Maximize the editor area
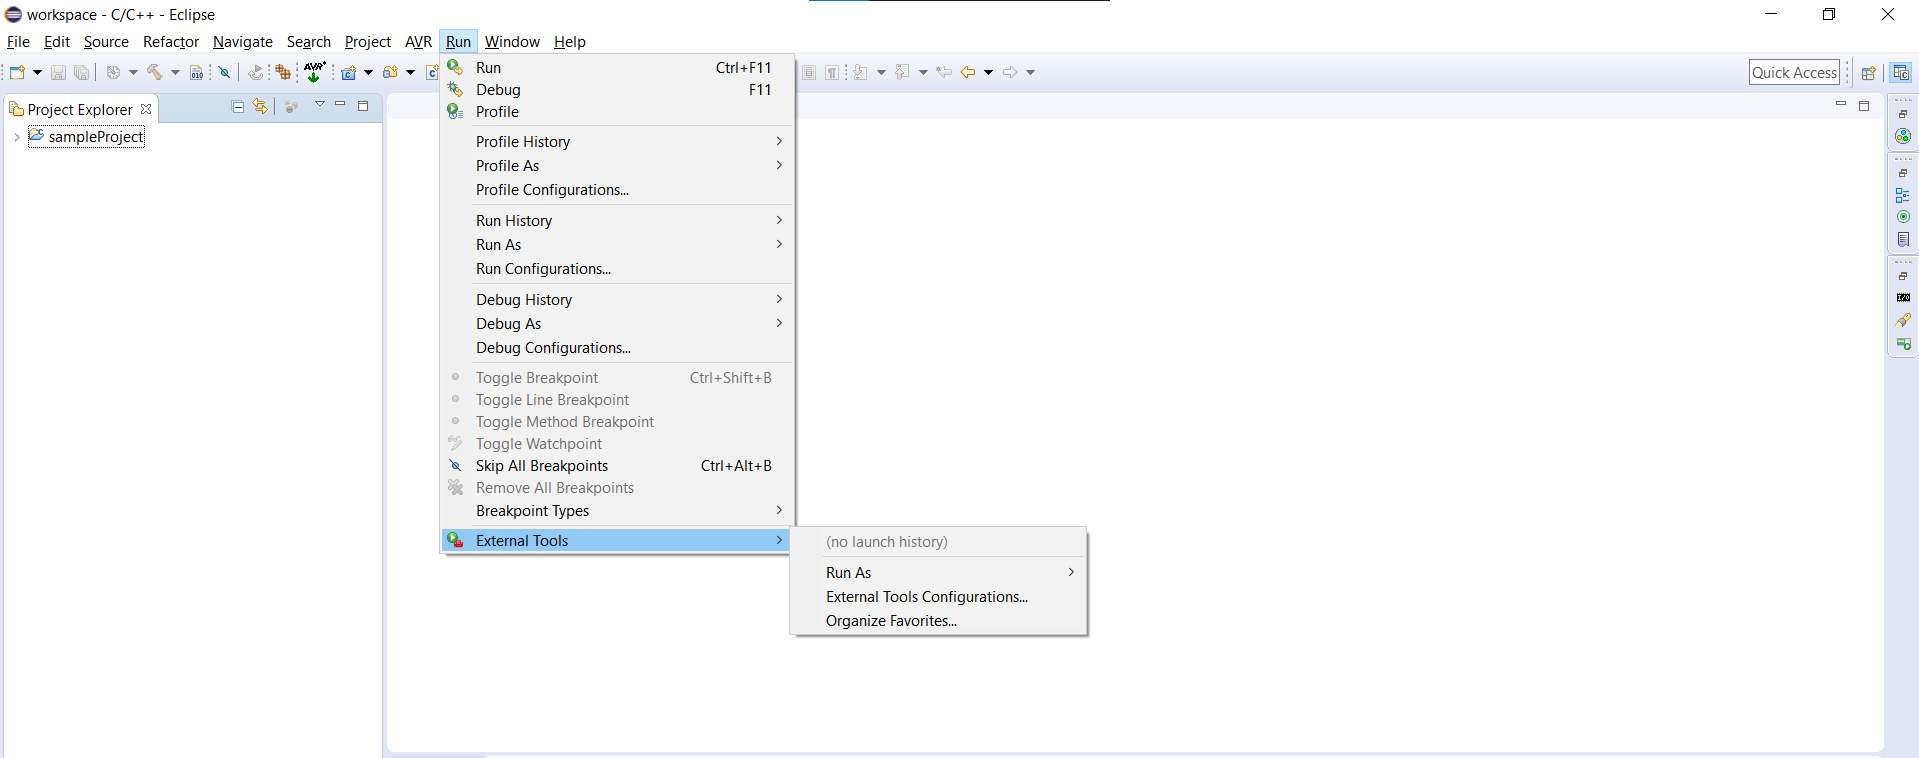 [1864, 105]
